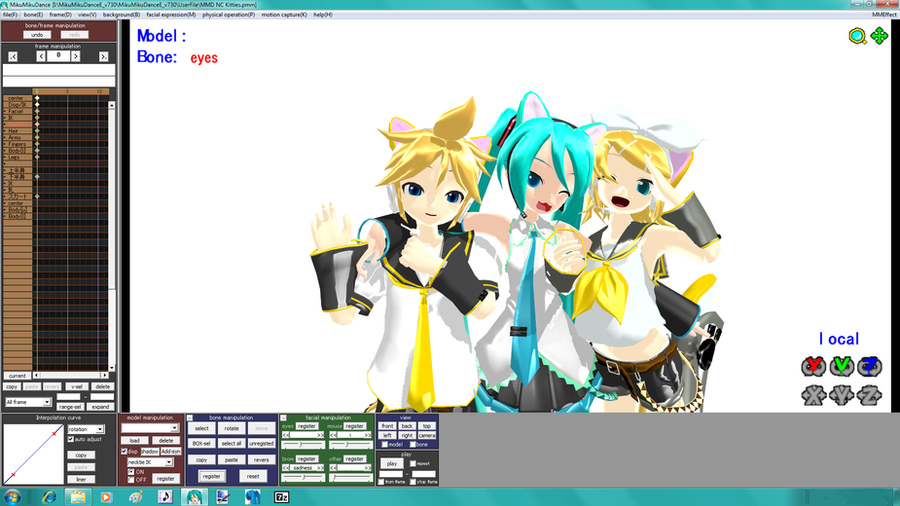Enable the repeat checkbox in play panel

click(x=413, y=464)
